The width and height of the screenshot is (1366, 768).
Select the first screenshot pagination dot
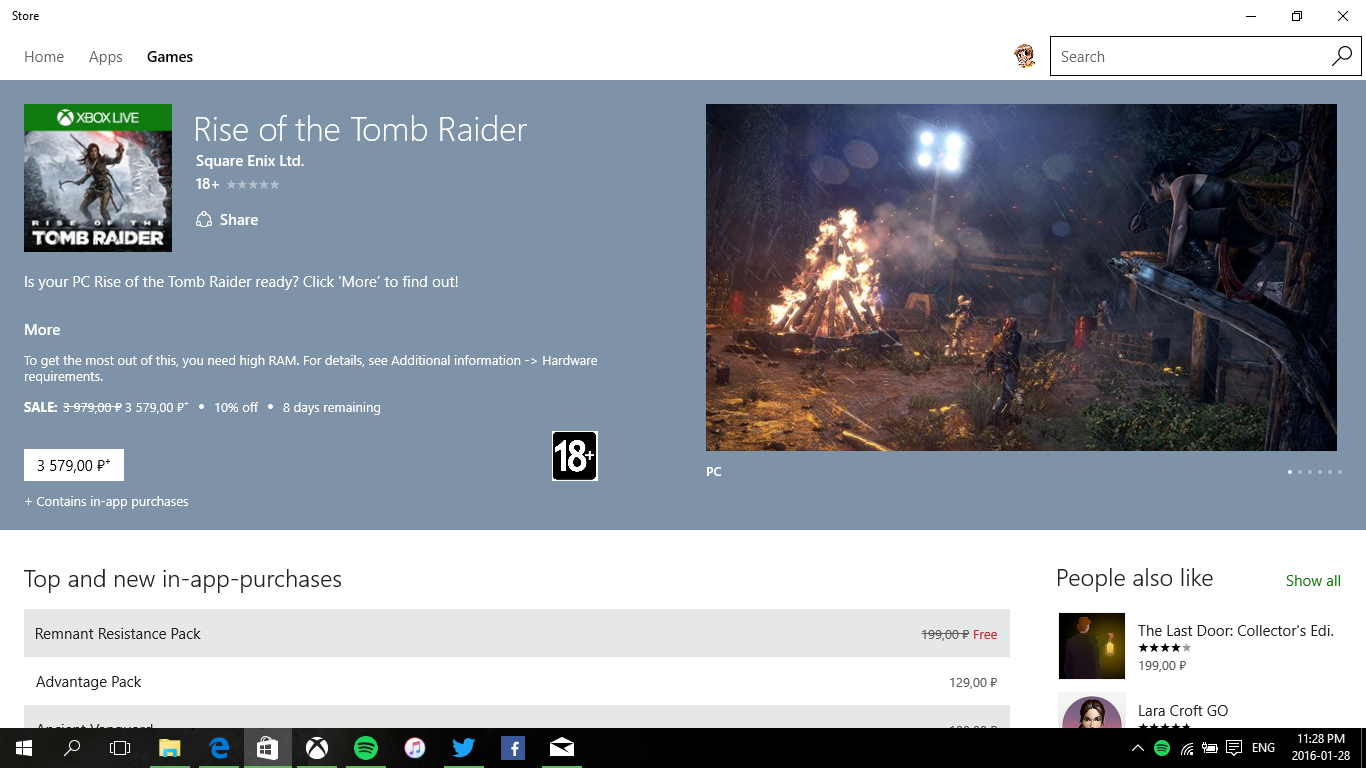tap(1290, 472)
